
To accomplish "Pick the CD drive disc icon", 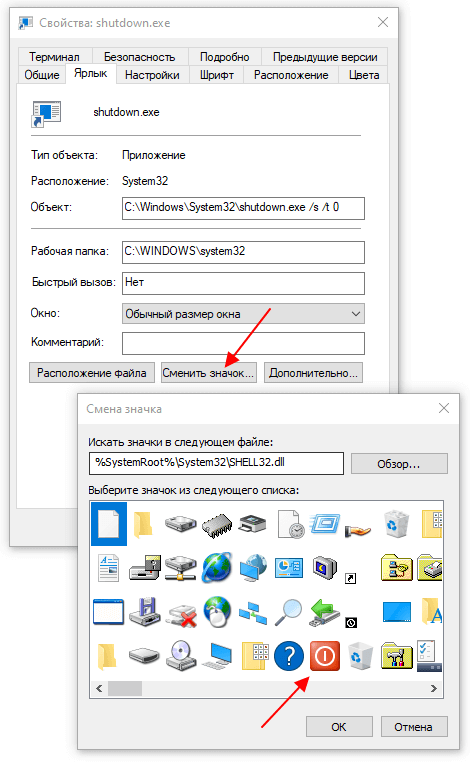I will click(x=181, y=656).
